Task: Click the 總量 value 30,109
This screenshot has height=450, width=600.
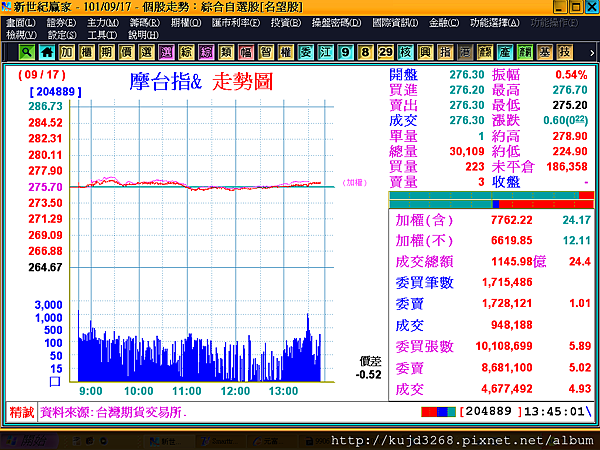Action: [x=467, y=151]
